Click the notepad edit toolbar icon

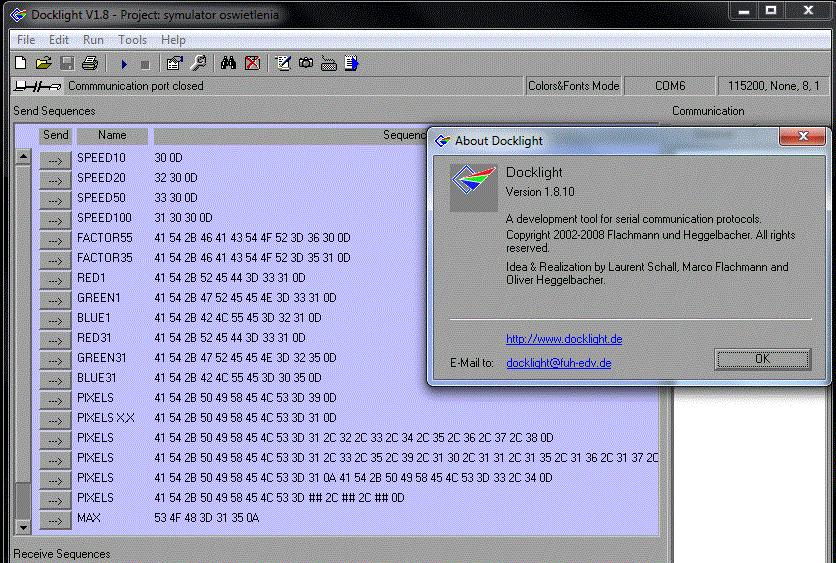(x=282, y=63)
